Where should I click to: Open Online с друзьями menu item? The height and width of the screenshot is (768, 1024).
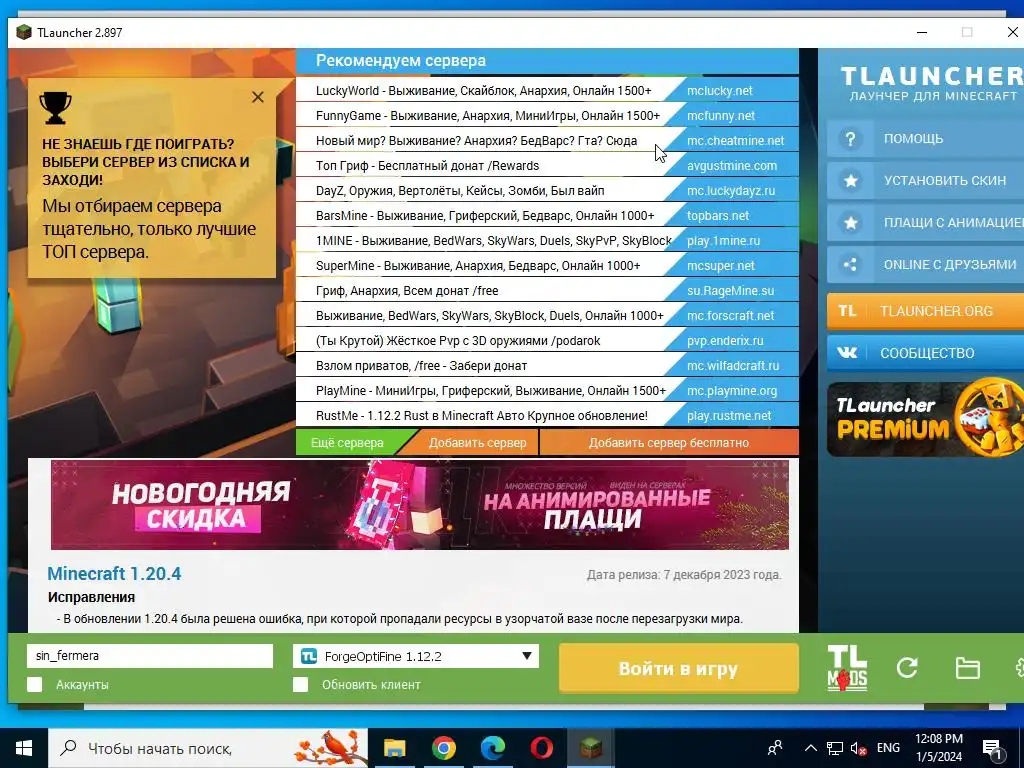(x=925, y=264)
